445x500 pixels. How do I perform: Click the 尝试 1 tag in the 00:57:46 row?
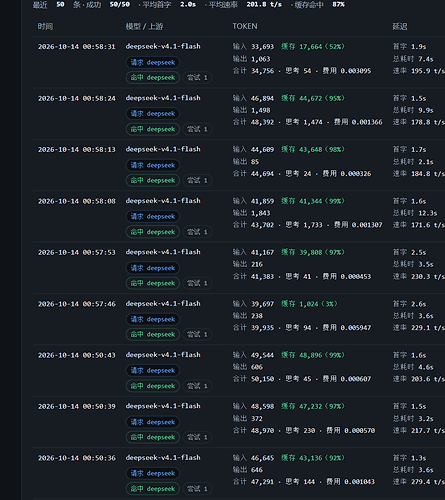(x=197, y=334)
